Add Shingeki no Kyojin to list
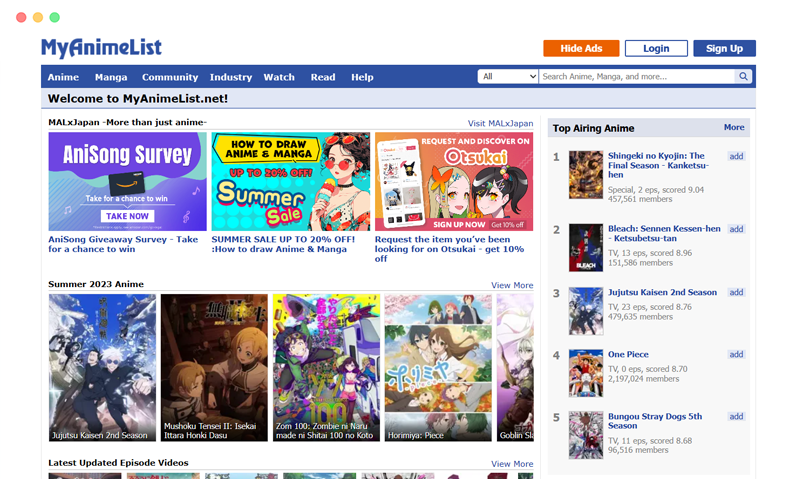The image size is (800, 479). 736,157
